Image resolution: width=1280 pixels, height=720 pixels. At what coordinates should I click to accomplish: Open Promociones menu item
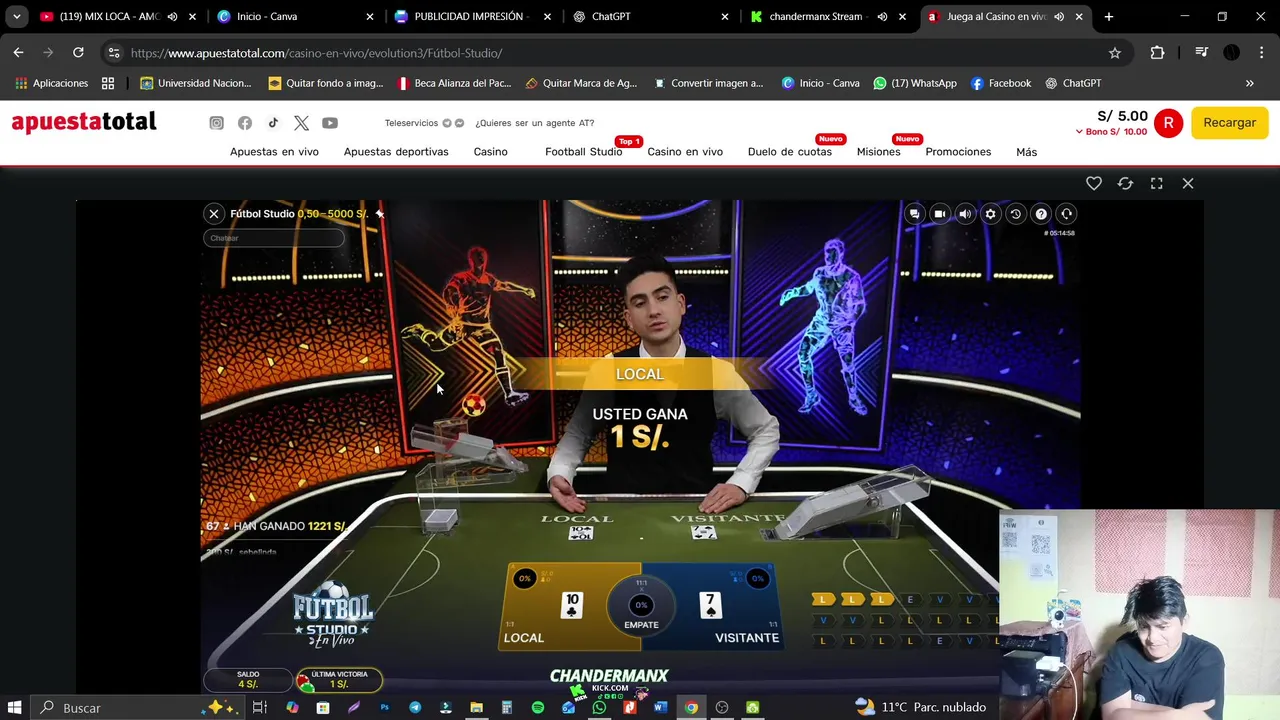[958, 152]
